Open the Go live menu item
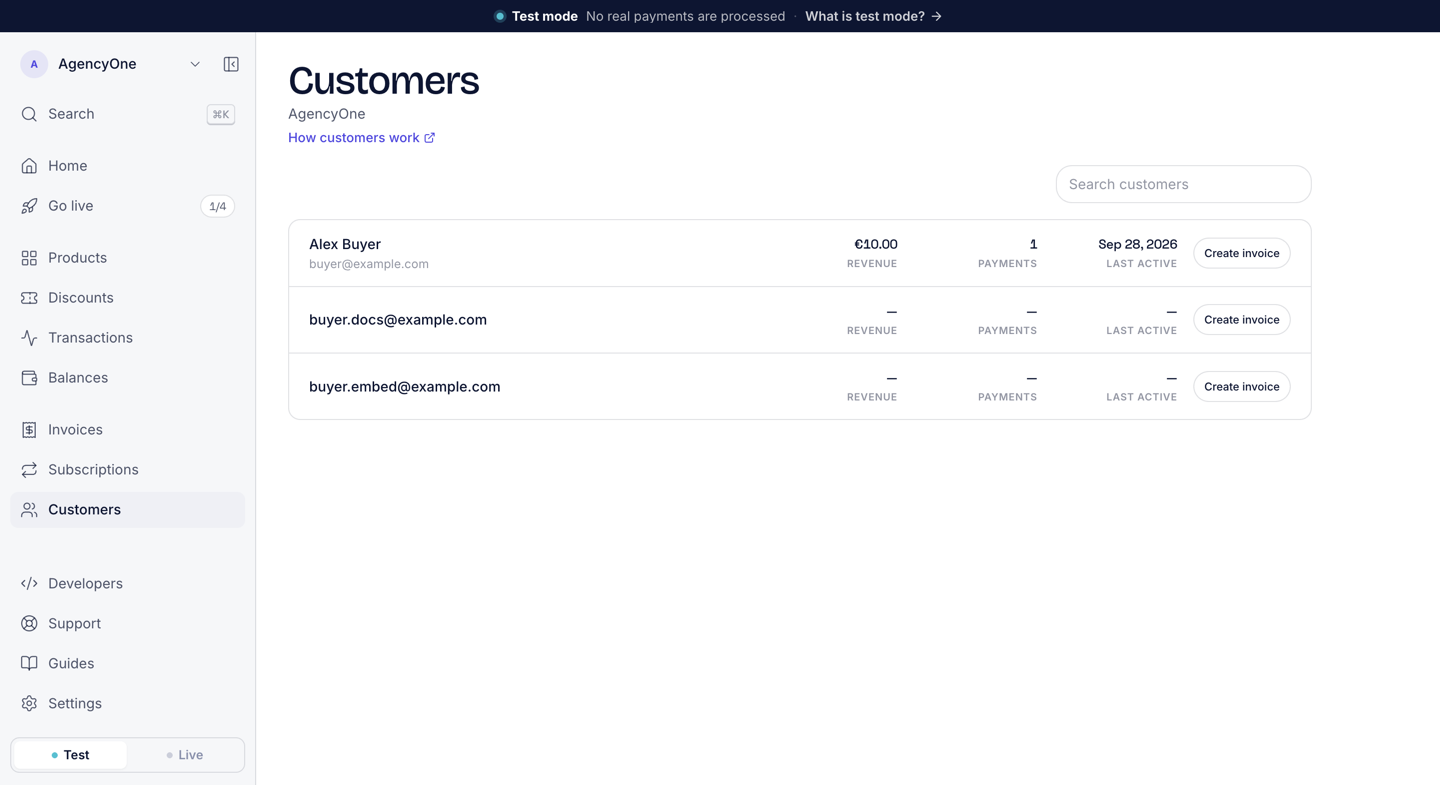Viewport: 1440px width, 785px height. (x=128, y=206)
